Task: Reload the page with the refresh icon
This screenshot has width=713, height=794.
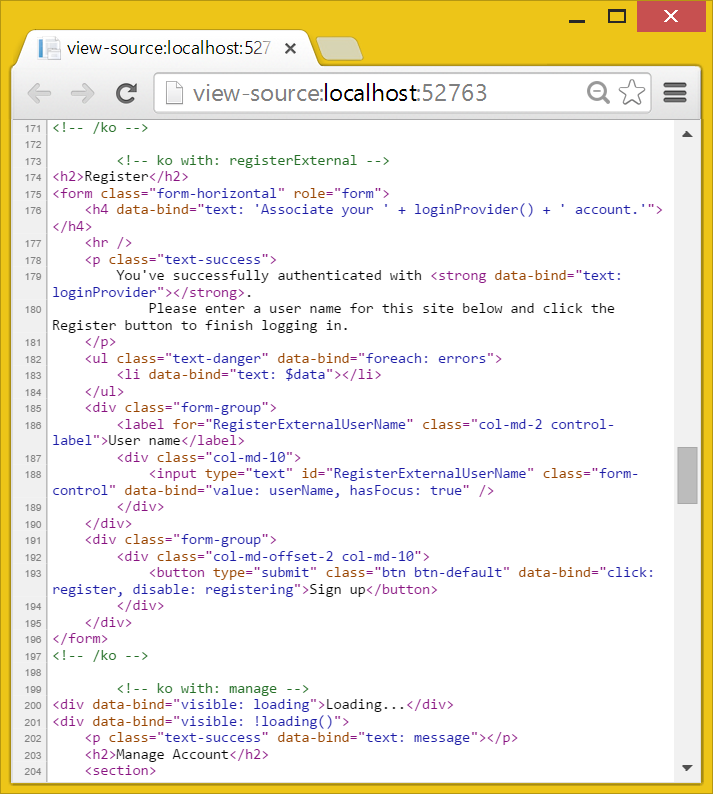Action: pos(126,93)
